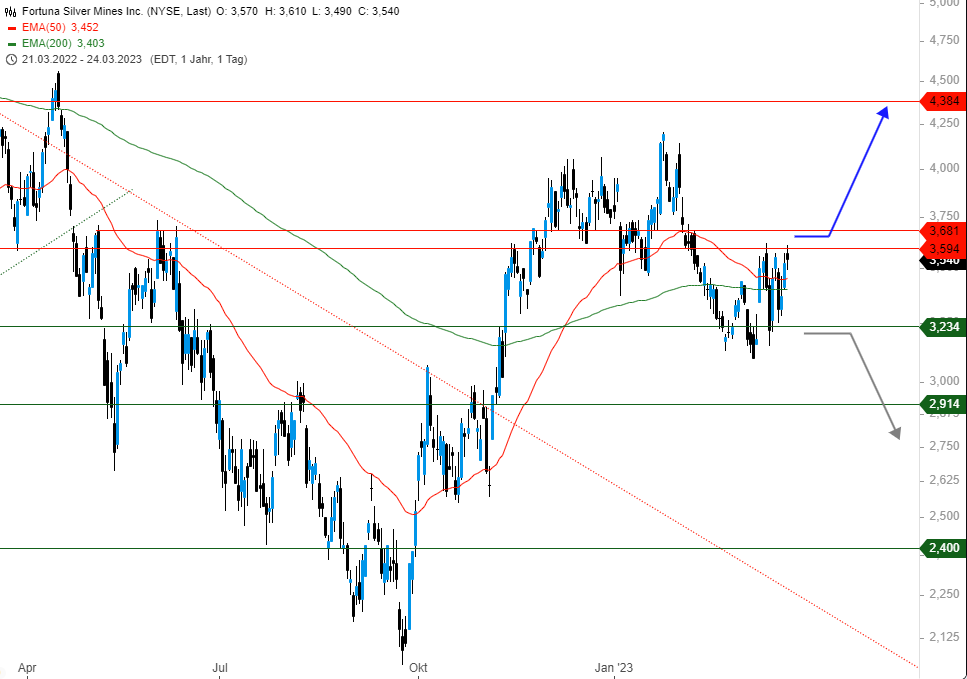Click the Apr label on time axis
The height and width of the screenshot is (679, 967).
[27, 667]
